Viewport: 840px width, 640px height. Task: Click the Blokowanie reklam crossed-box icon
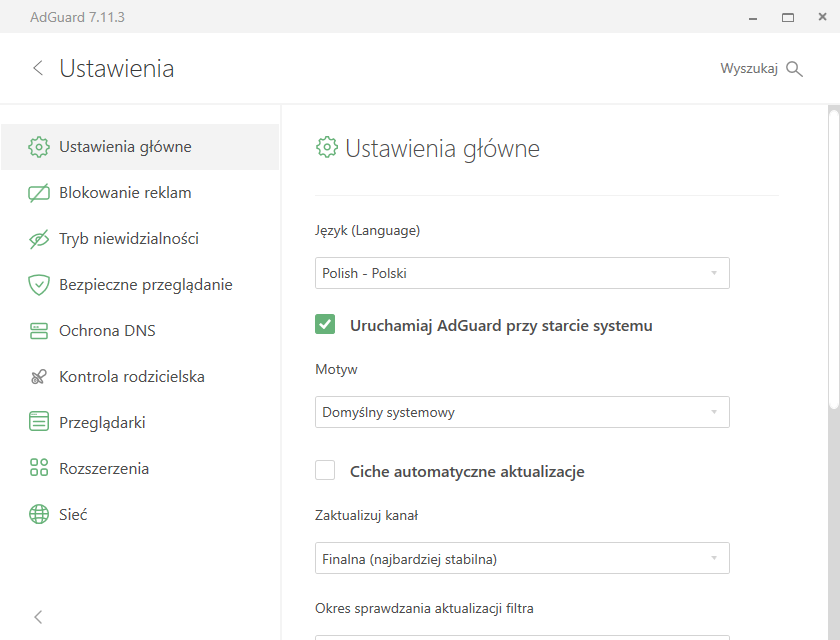pos(39,193)
